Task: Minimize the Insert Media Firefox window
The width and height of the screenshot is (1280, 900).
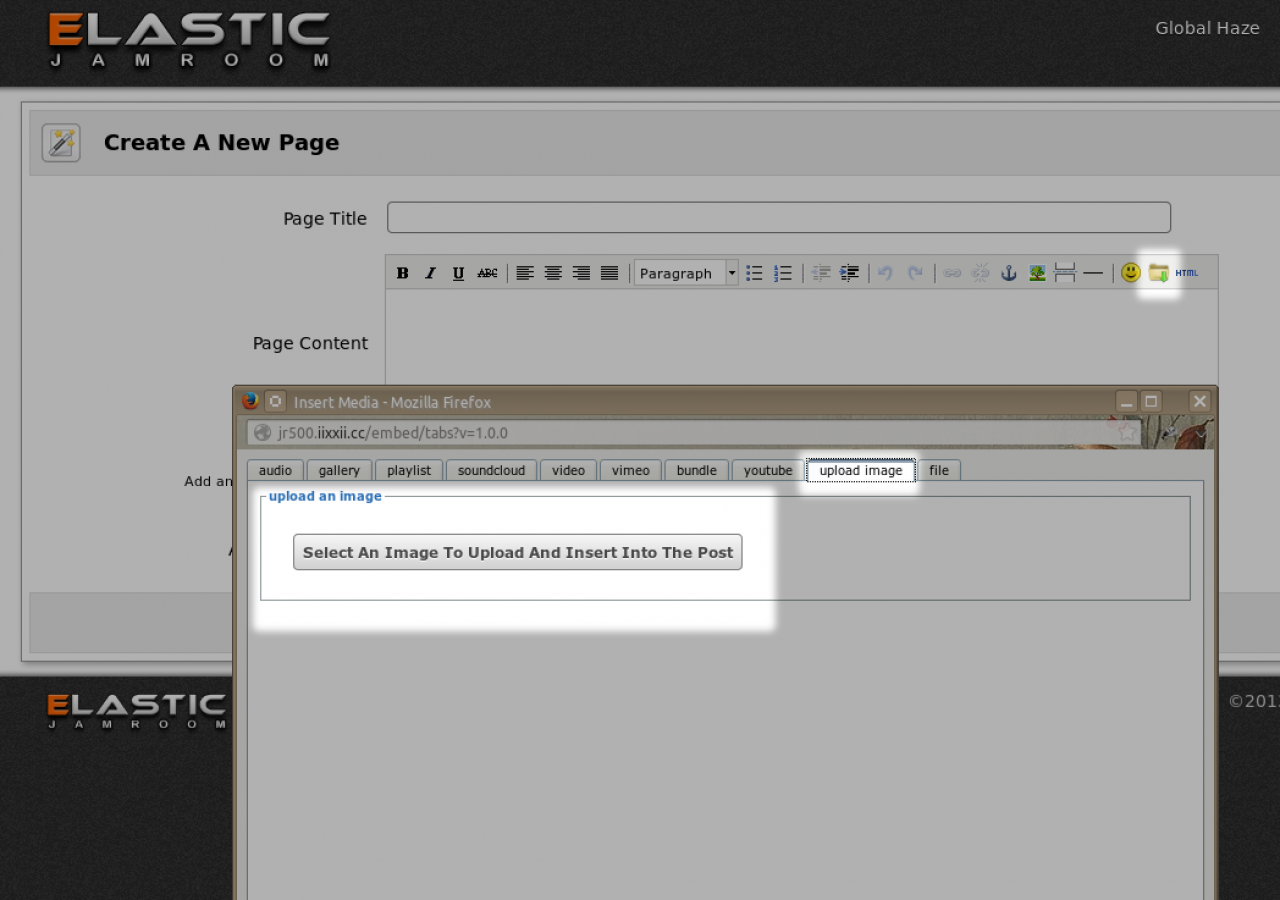Action: point(1127,401)
